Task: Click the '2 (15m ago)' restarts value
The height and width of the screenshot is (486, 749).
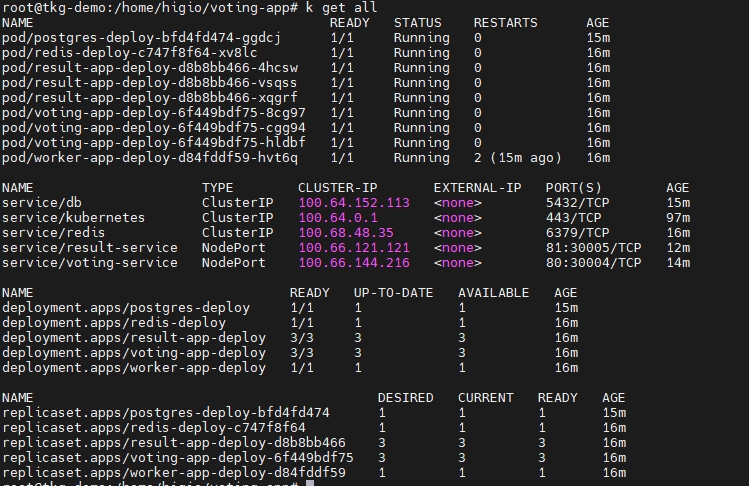Action: pyautogui.click(x=517, y=157)
